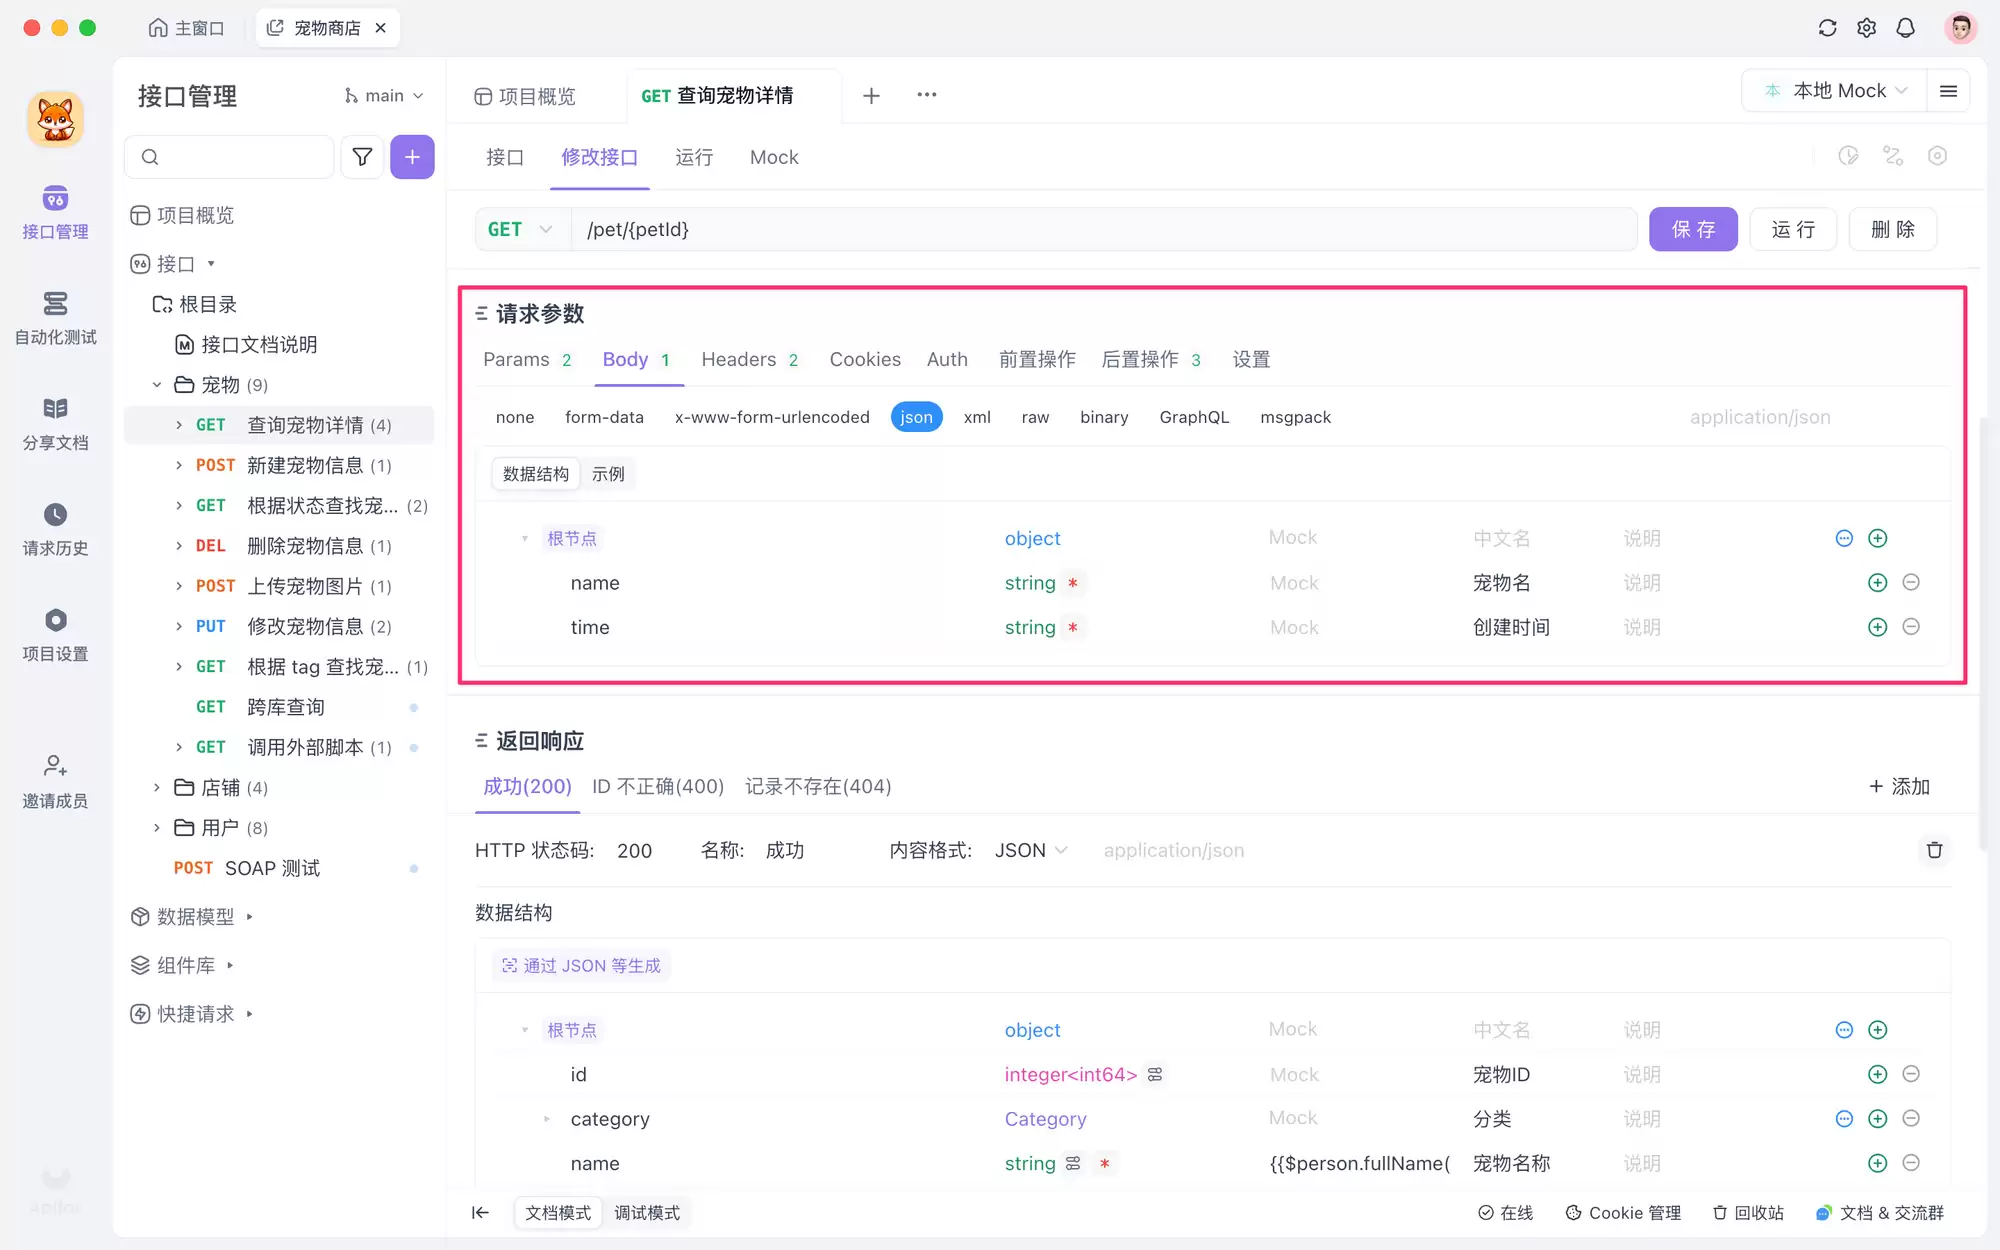
Task: Open the settings gear in title bar
Action: coord(1866,28)
